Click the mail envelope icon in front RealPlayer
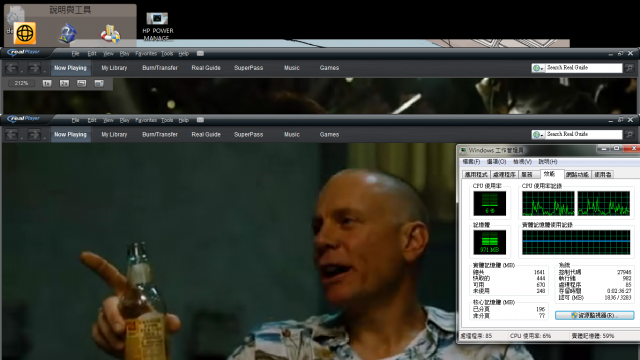 pos(200,120)
